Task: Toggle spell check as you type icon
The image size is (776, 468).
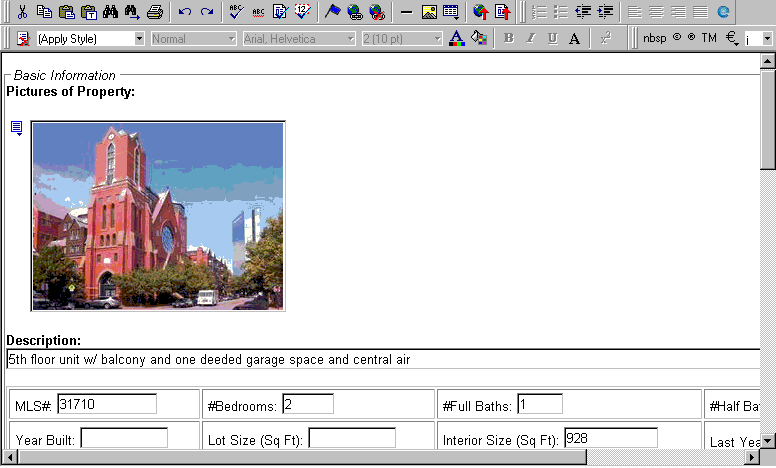Action: (258, 11)
